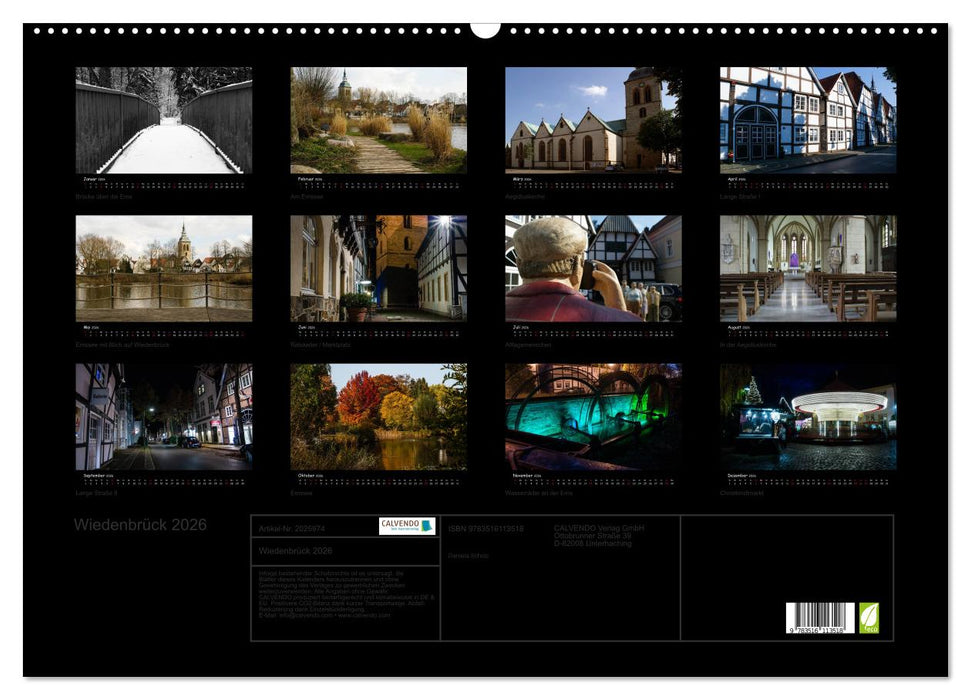This screenshot has height=700, width=971.
Task: Select the February lakeside path photo
Action: (x=378, y=120)
